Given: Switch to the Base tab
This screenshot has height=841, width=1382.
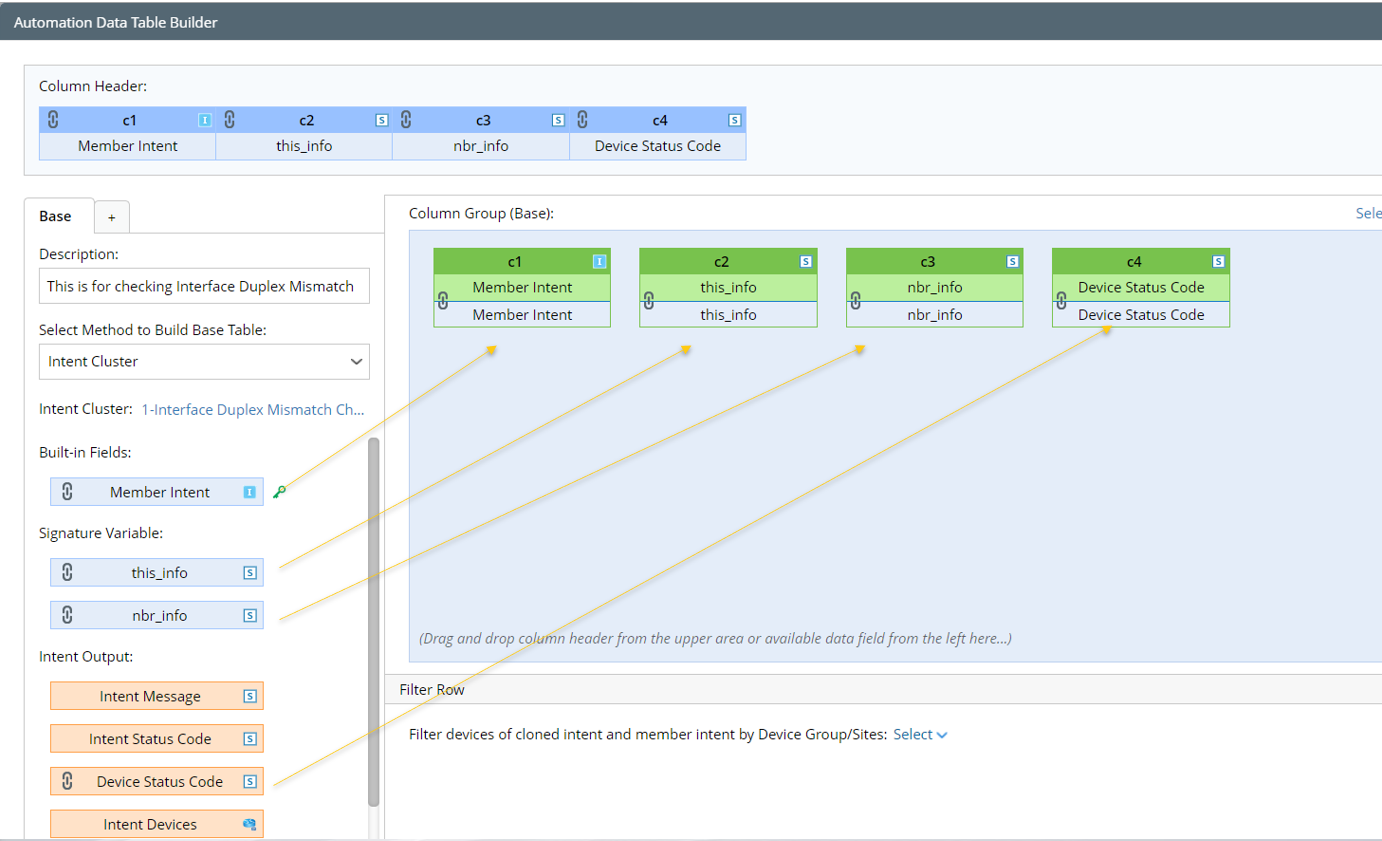Looking at the screenshot, I should (55, 216).
